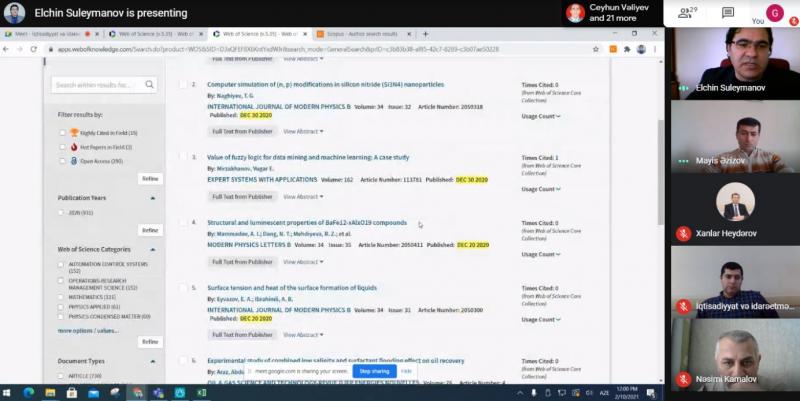This screenshot has height=401, width=800.
Task: Open 'Usage Count' dropdown for result 2
Action: coord(541,116)
